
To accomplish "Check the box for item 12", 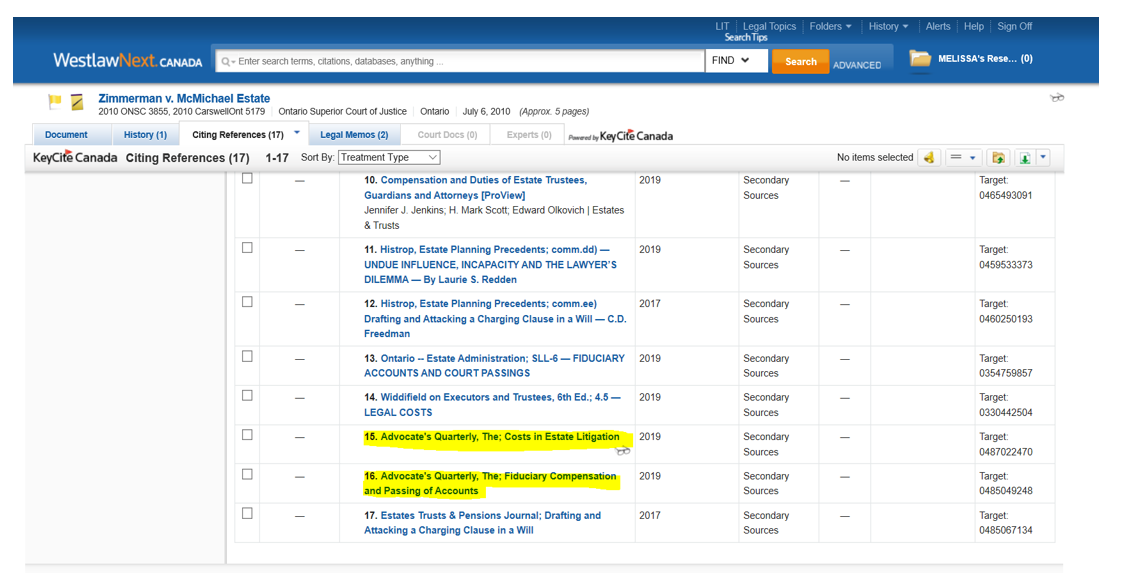I will point(247,302).
